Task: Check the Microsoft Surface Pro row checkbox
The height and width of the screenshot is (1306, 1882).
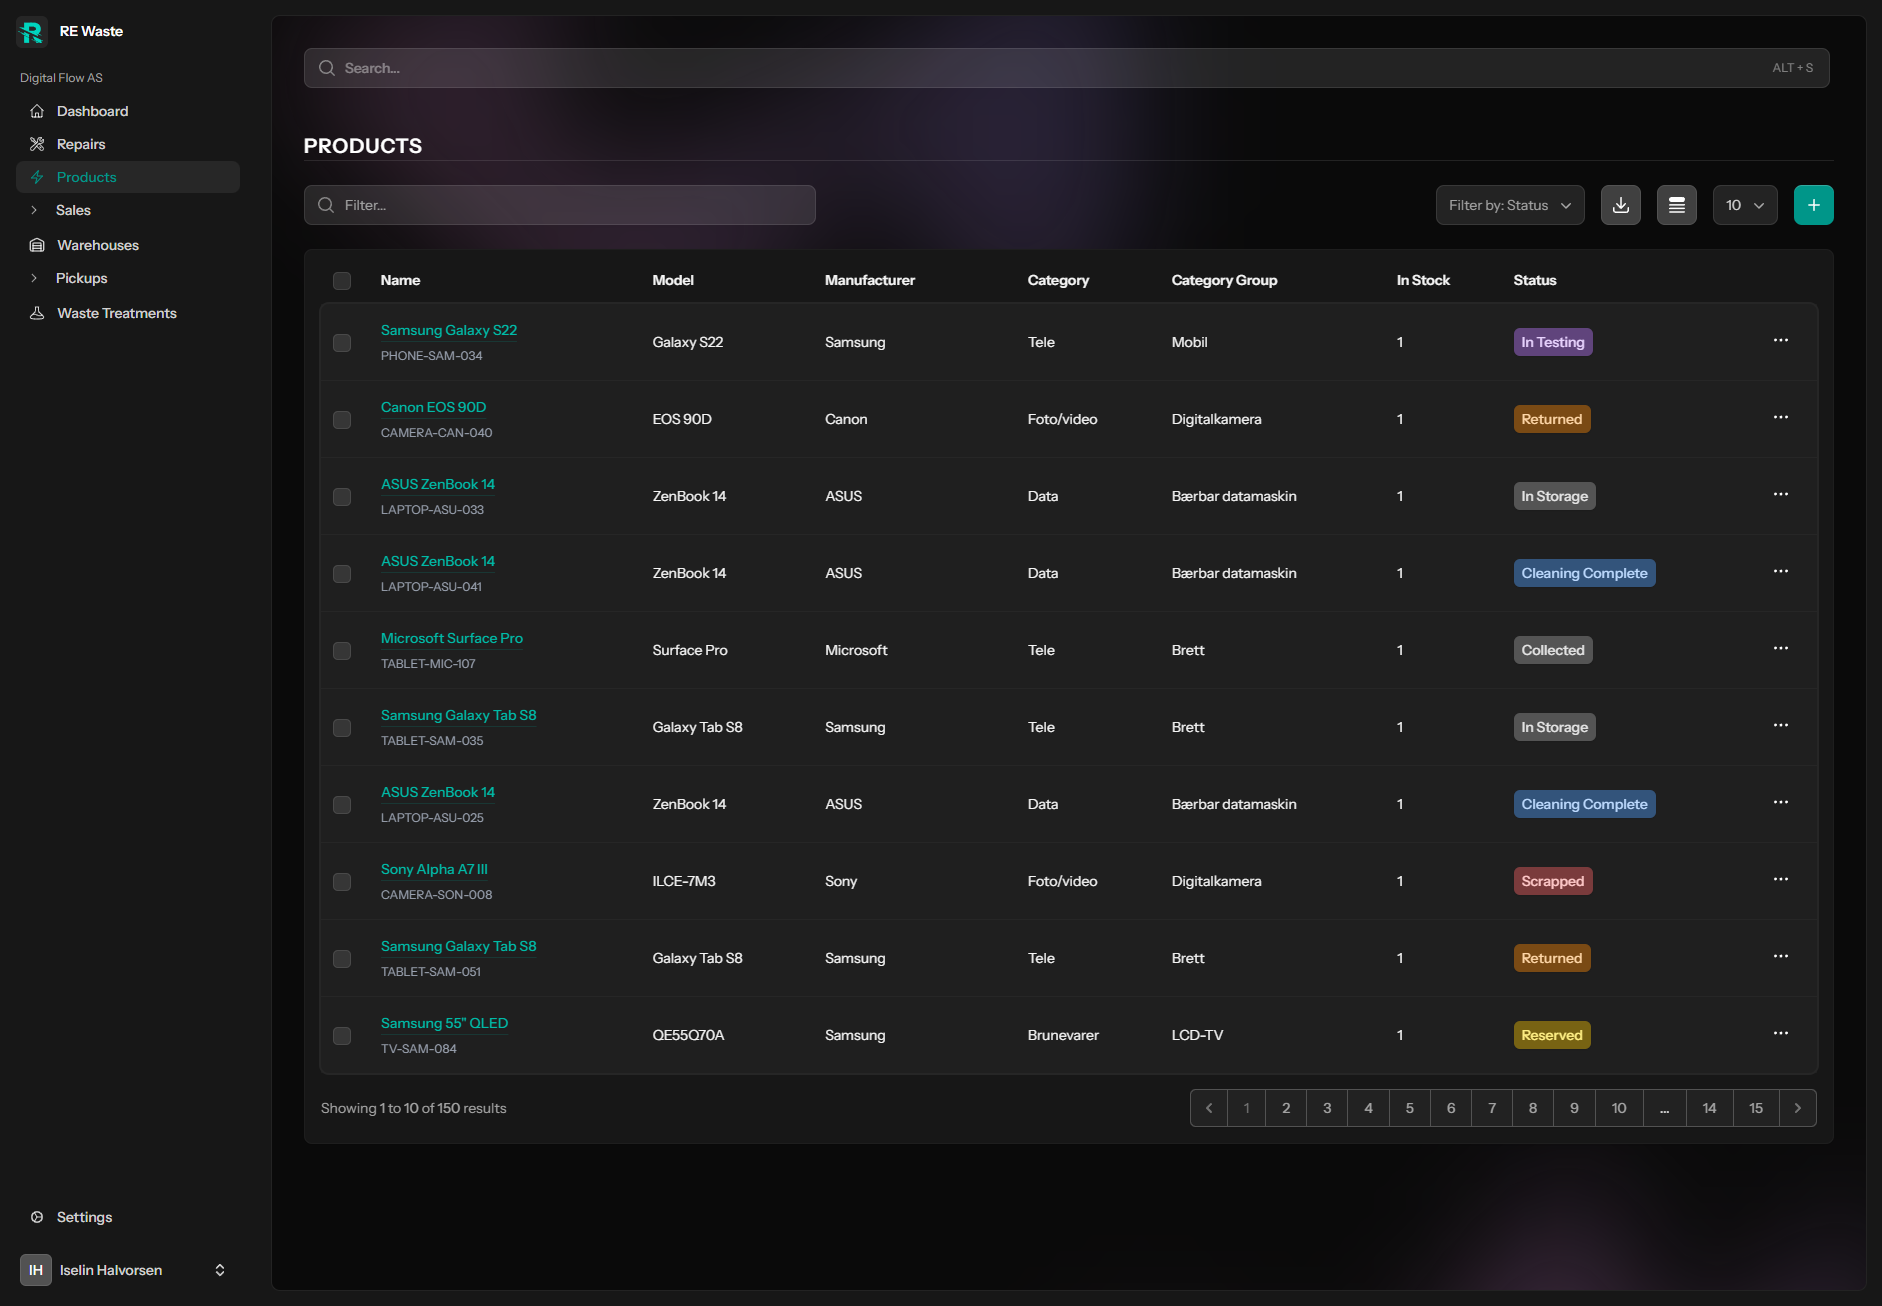Action: (342, 651)
